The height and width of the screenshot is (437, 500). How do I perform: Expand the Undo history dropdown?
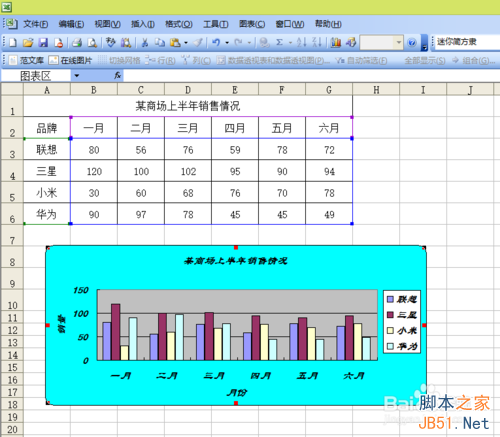click(x=227, y=43)
